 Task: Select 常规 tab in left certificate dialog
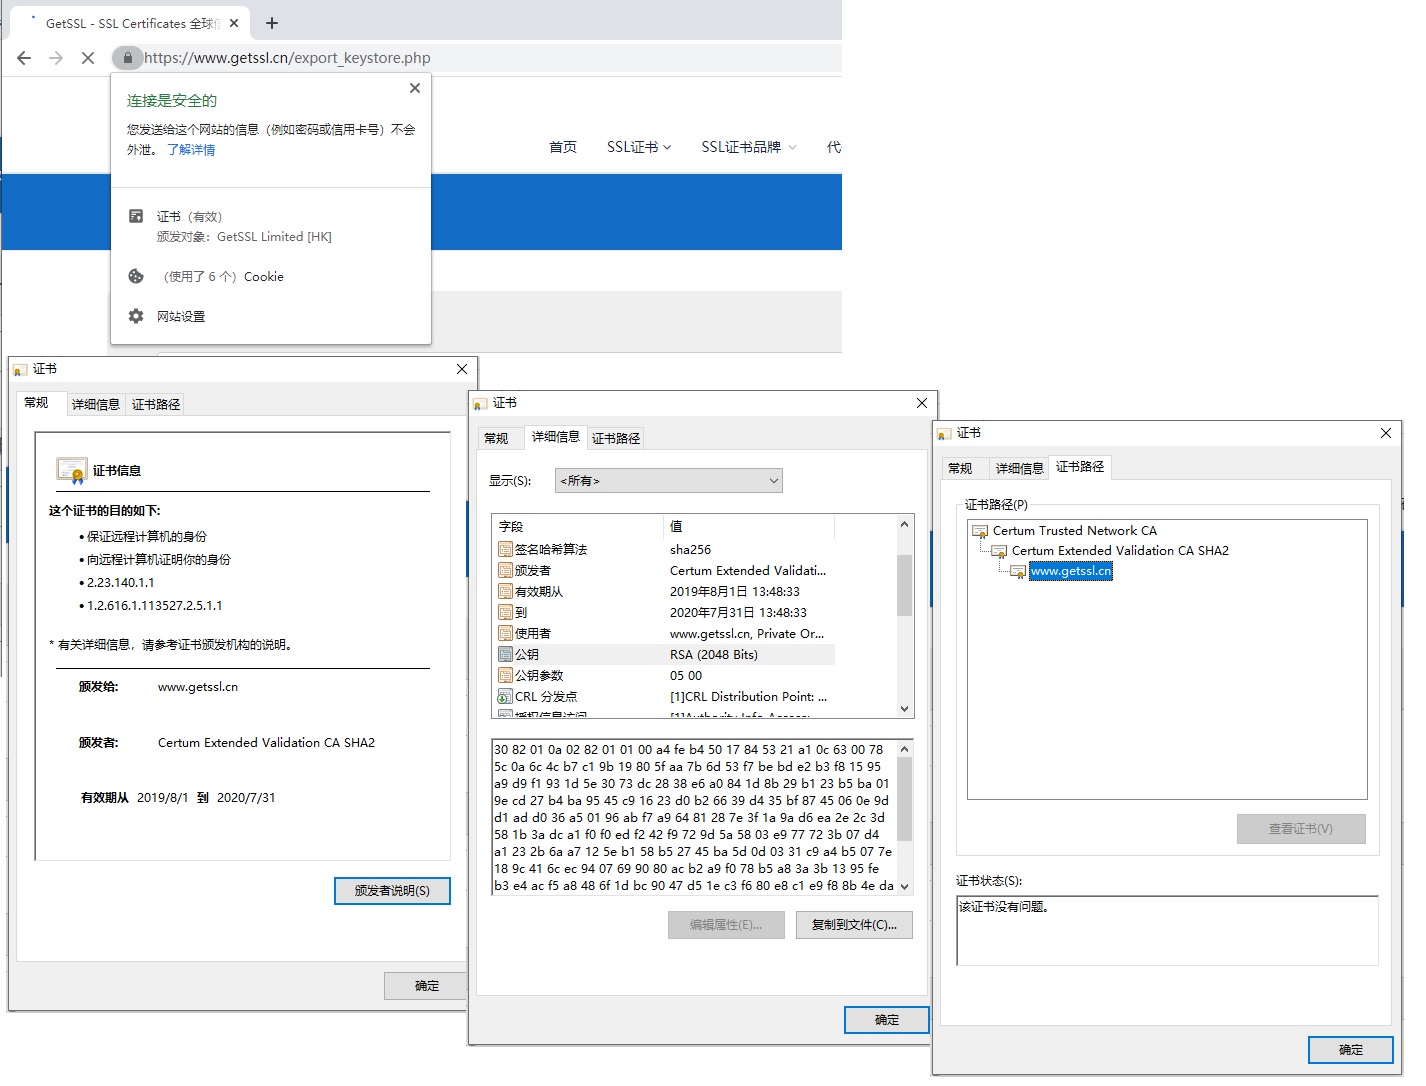click(37, 402)
